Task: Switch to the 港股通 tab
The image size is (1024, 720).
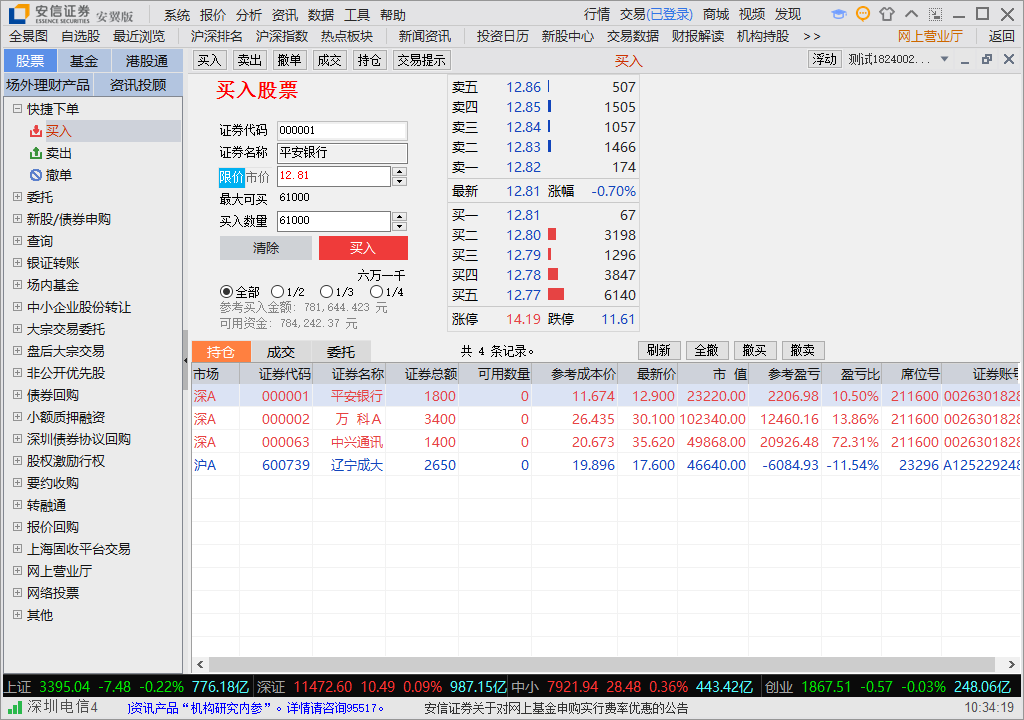Action: coord(147,61)
